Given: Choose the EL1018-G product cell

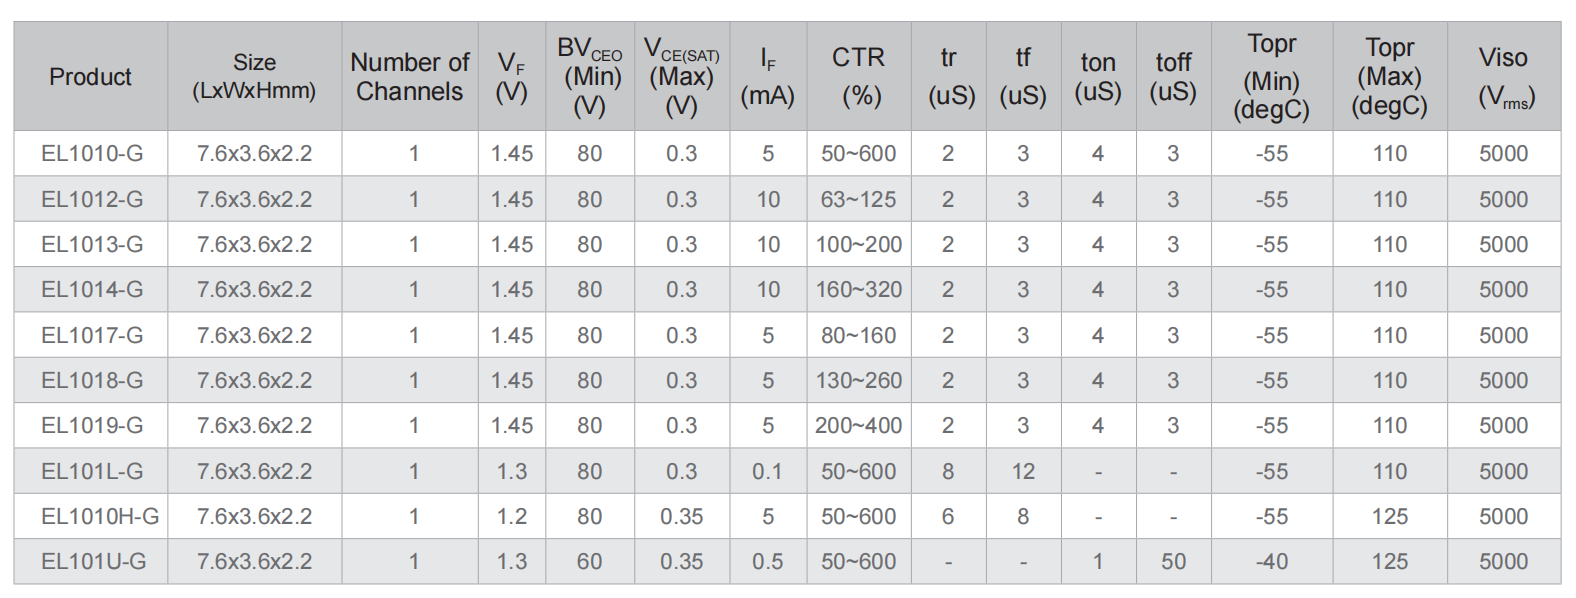Looking at the screenshot, I should click(x=91, y=380).
